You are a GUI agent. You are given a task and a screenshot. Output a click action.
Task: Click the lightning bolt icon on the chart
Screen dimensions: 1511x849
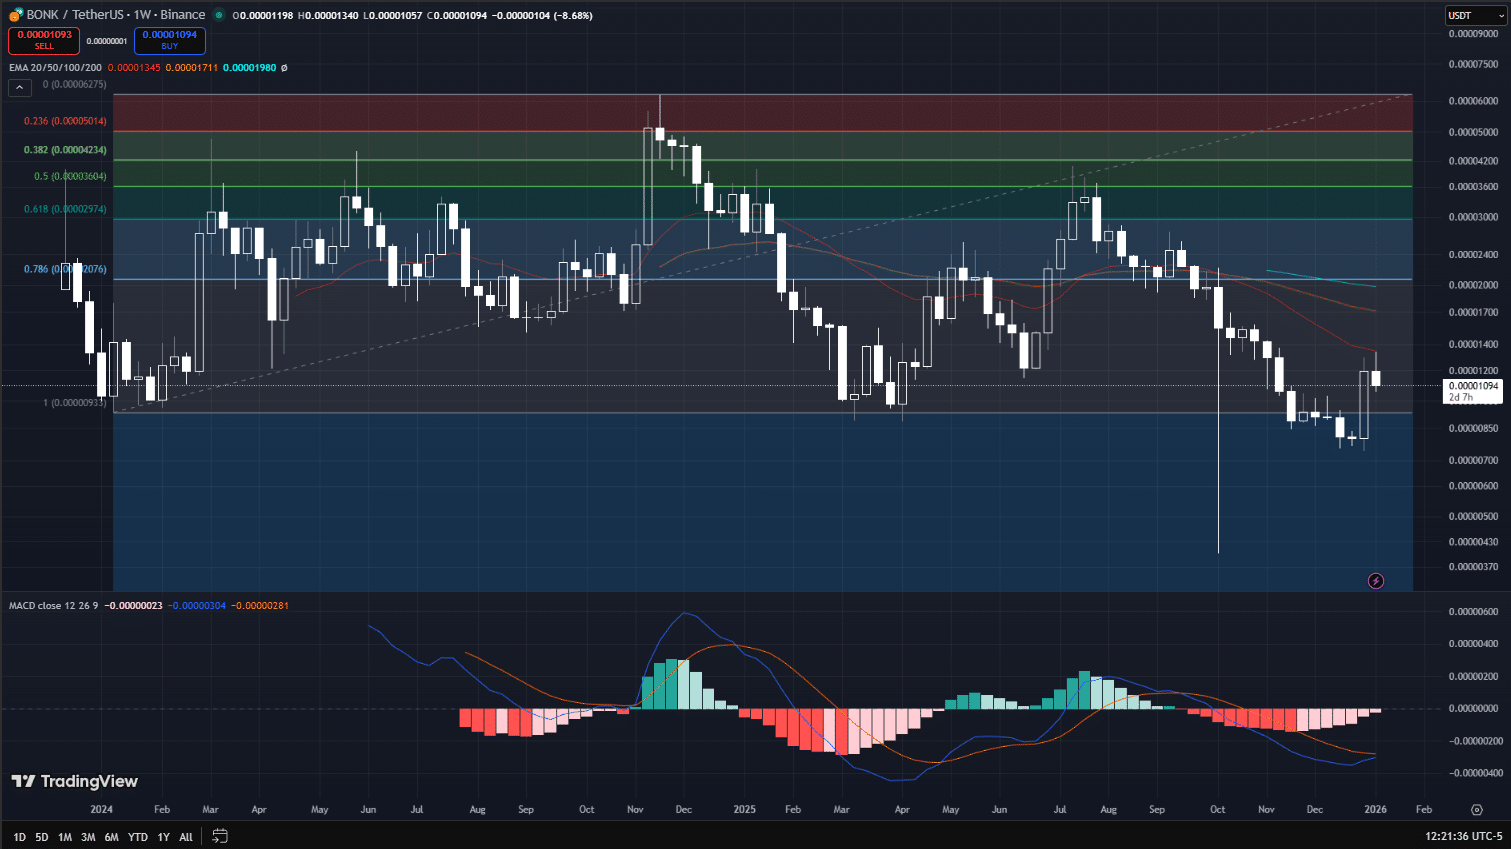click(x=1376, y=581)
